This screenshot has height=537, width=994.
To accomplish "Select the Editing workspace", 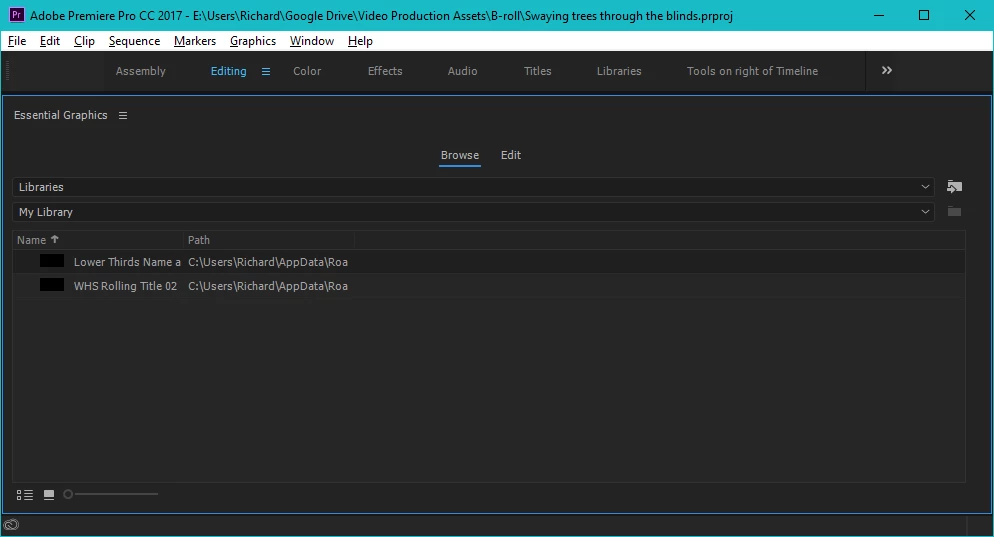I will (228, 71).
